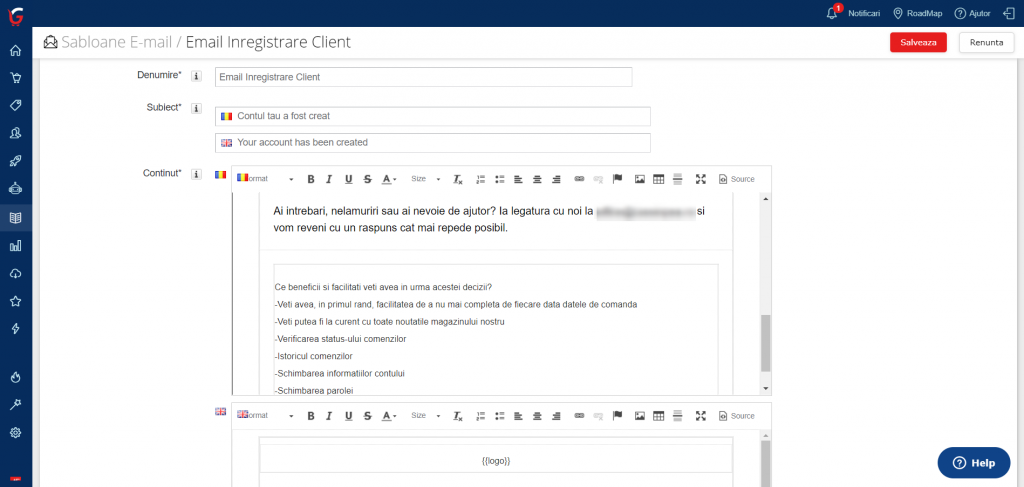
Task: Toggle Bold in the Romanian editor toolbar
Action: point(311,179)
